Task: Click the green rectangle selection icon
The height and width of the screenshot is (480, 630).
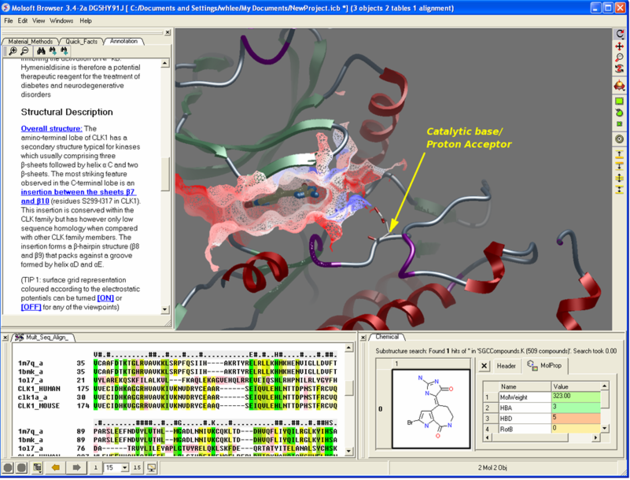Action: pos(620,101)
